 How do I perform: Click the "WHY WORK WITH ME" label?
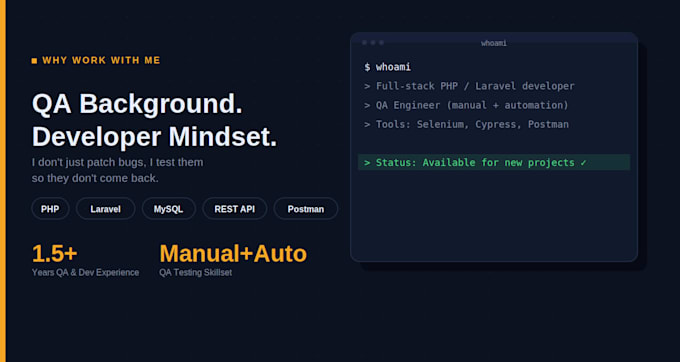coord(101,60)
